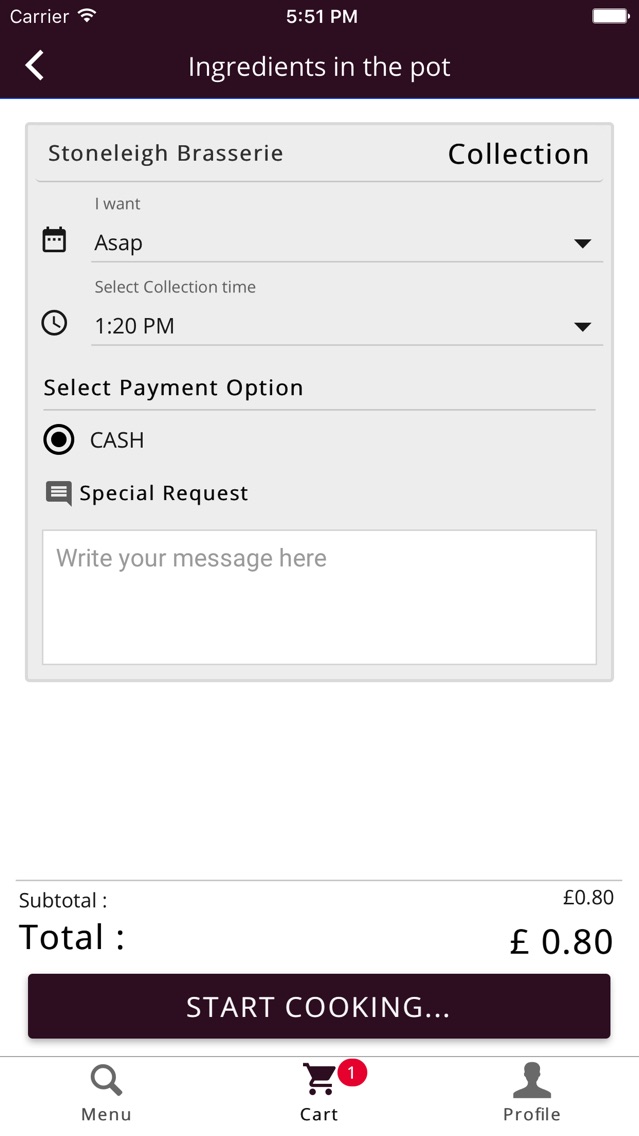Expand the 1:20 PM time dropdown arrow

pyautogui.click(x=582, y=327)
